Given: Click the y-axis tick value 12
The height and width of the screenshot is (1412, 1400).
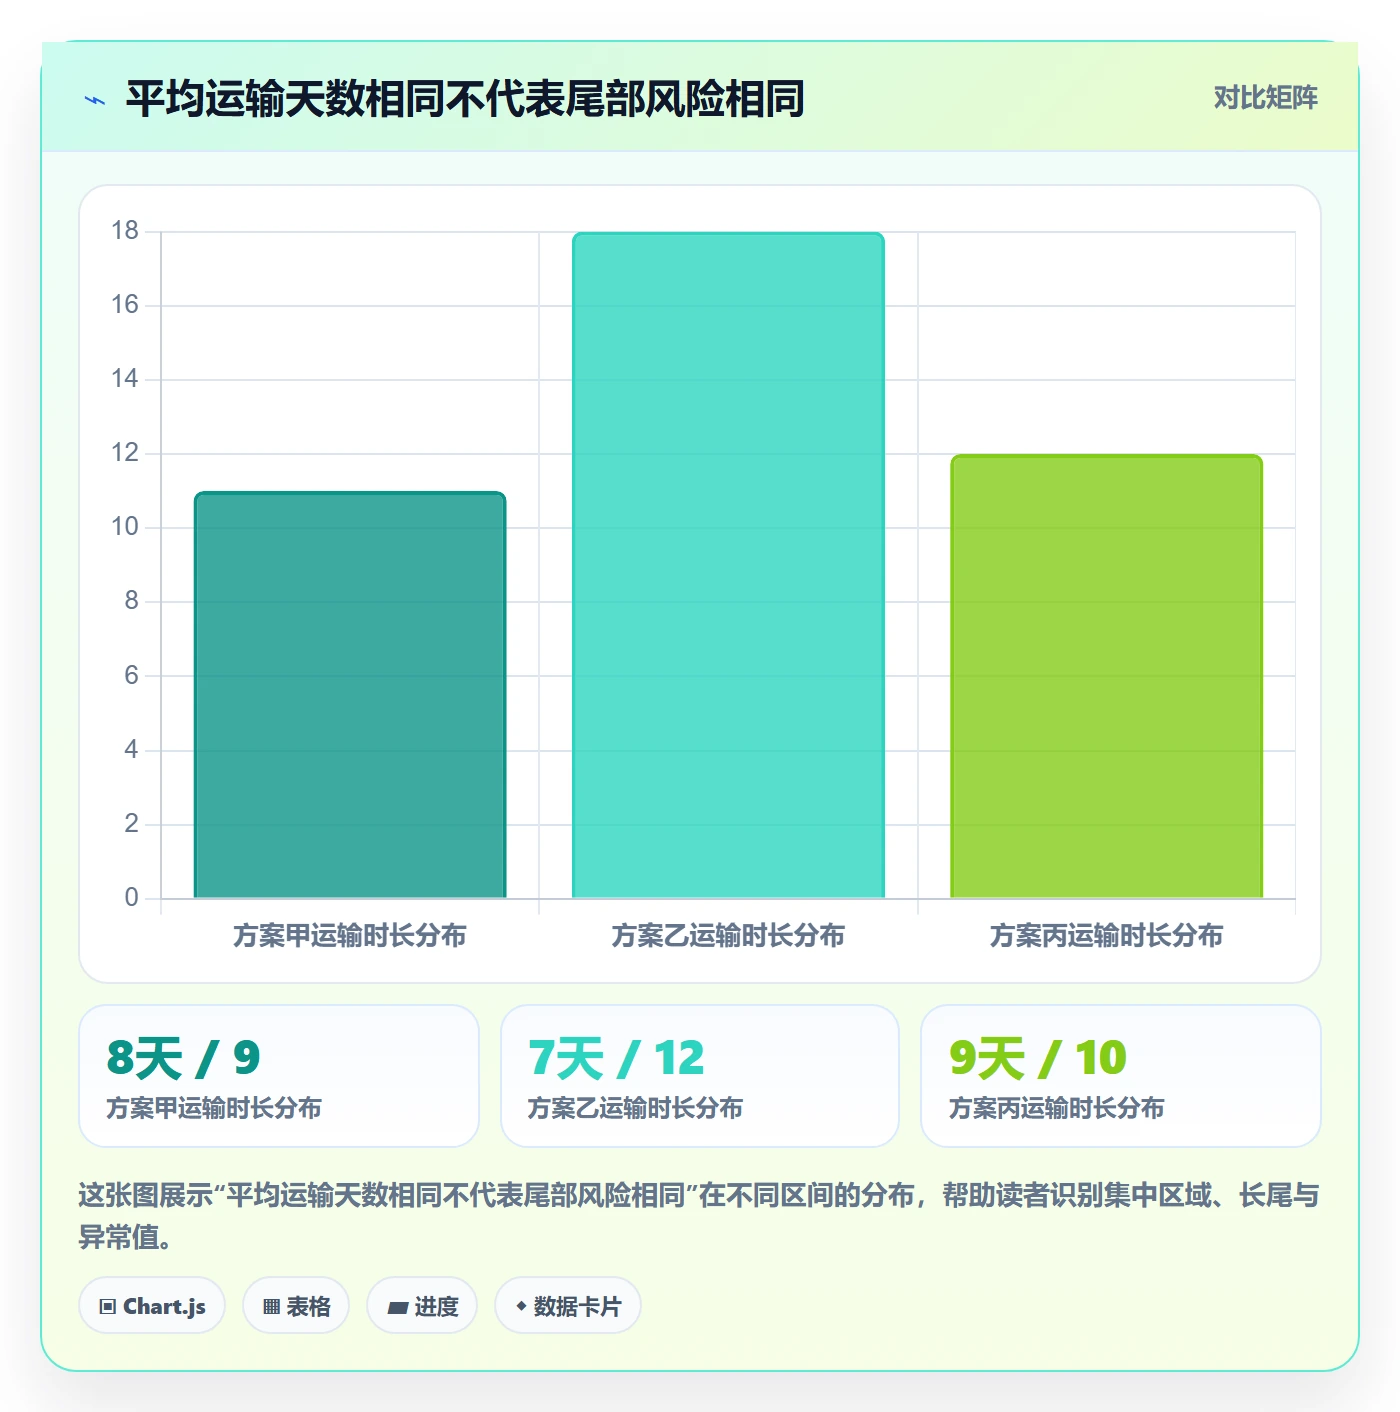Looking at the screenshot, I should (125, 453).
